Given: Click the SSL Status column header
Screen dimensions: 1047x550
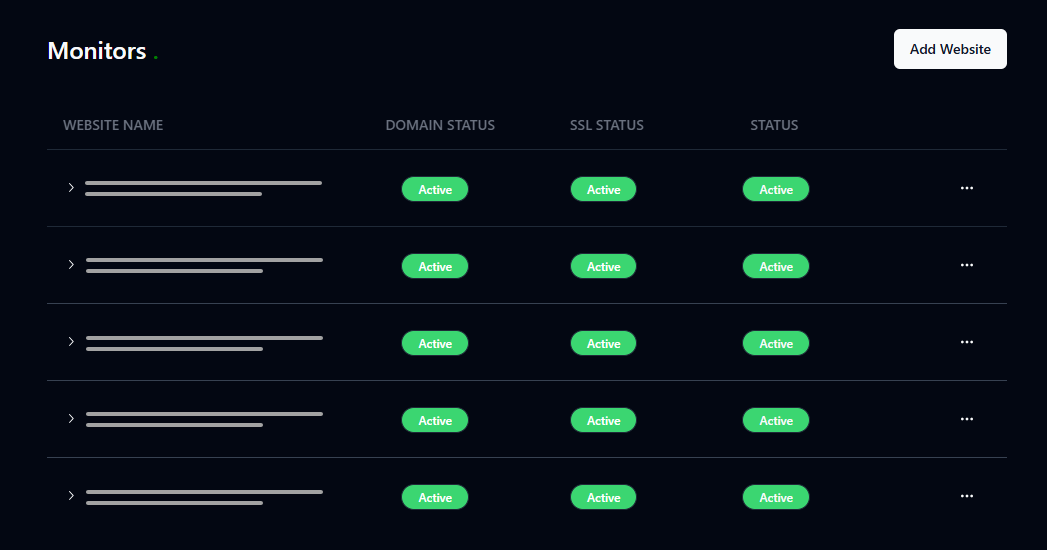Looking at the screenshot, I should [606, 125].
